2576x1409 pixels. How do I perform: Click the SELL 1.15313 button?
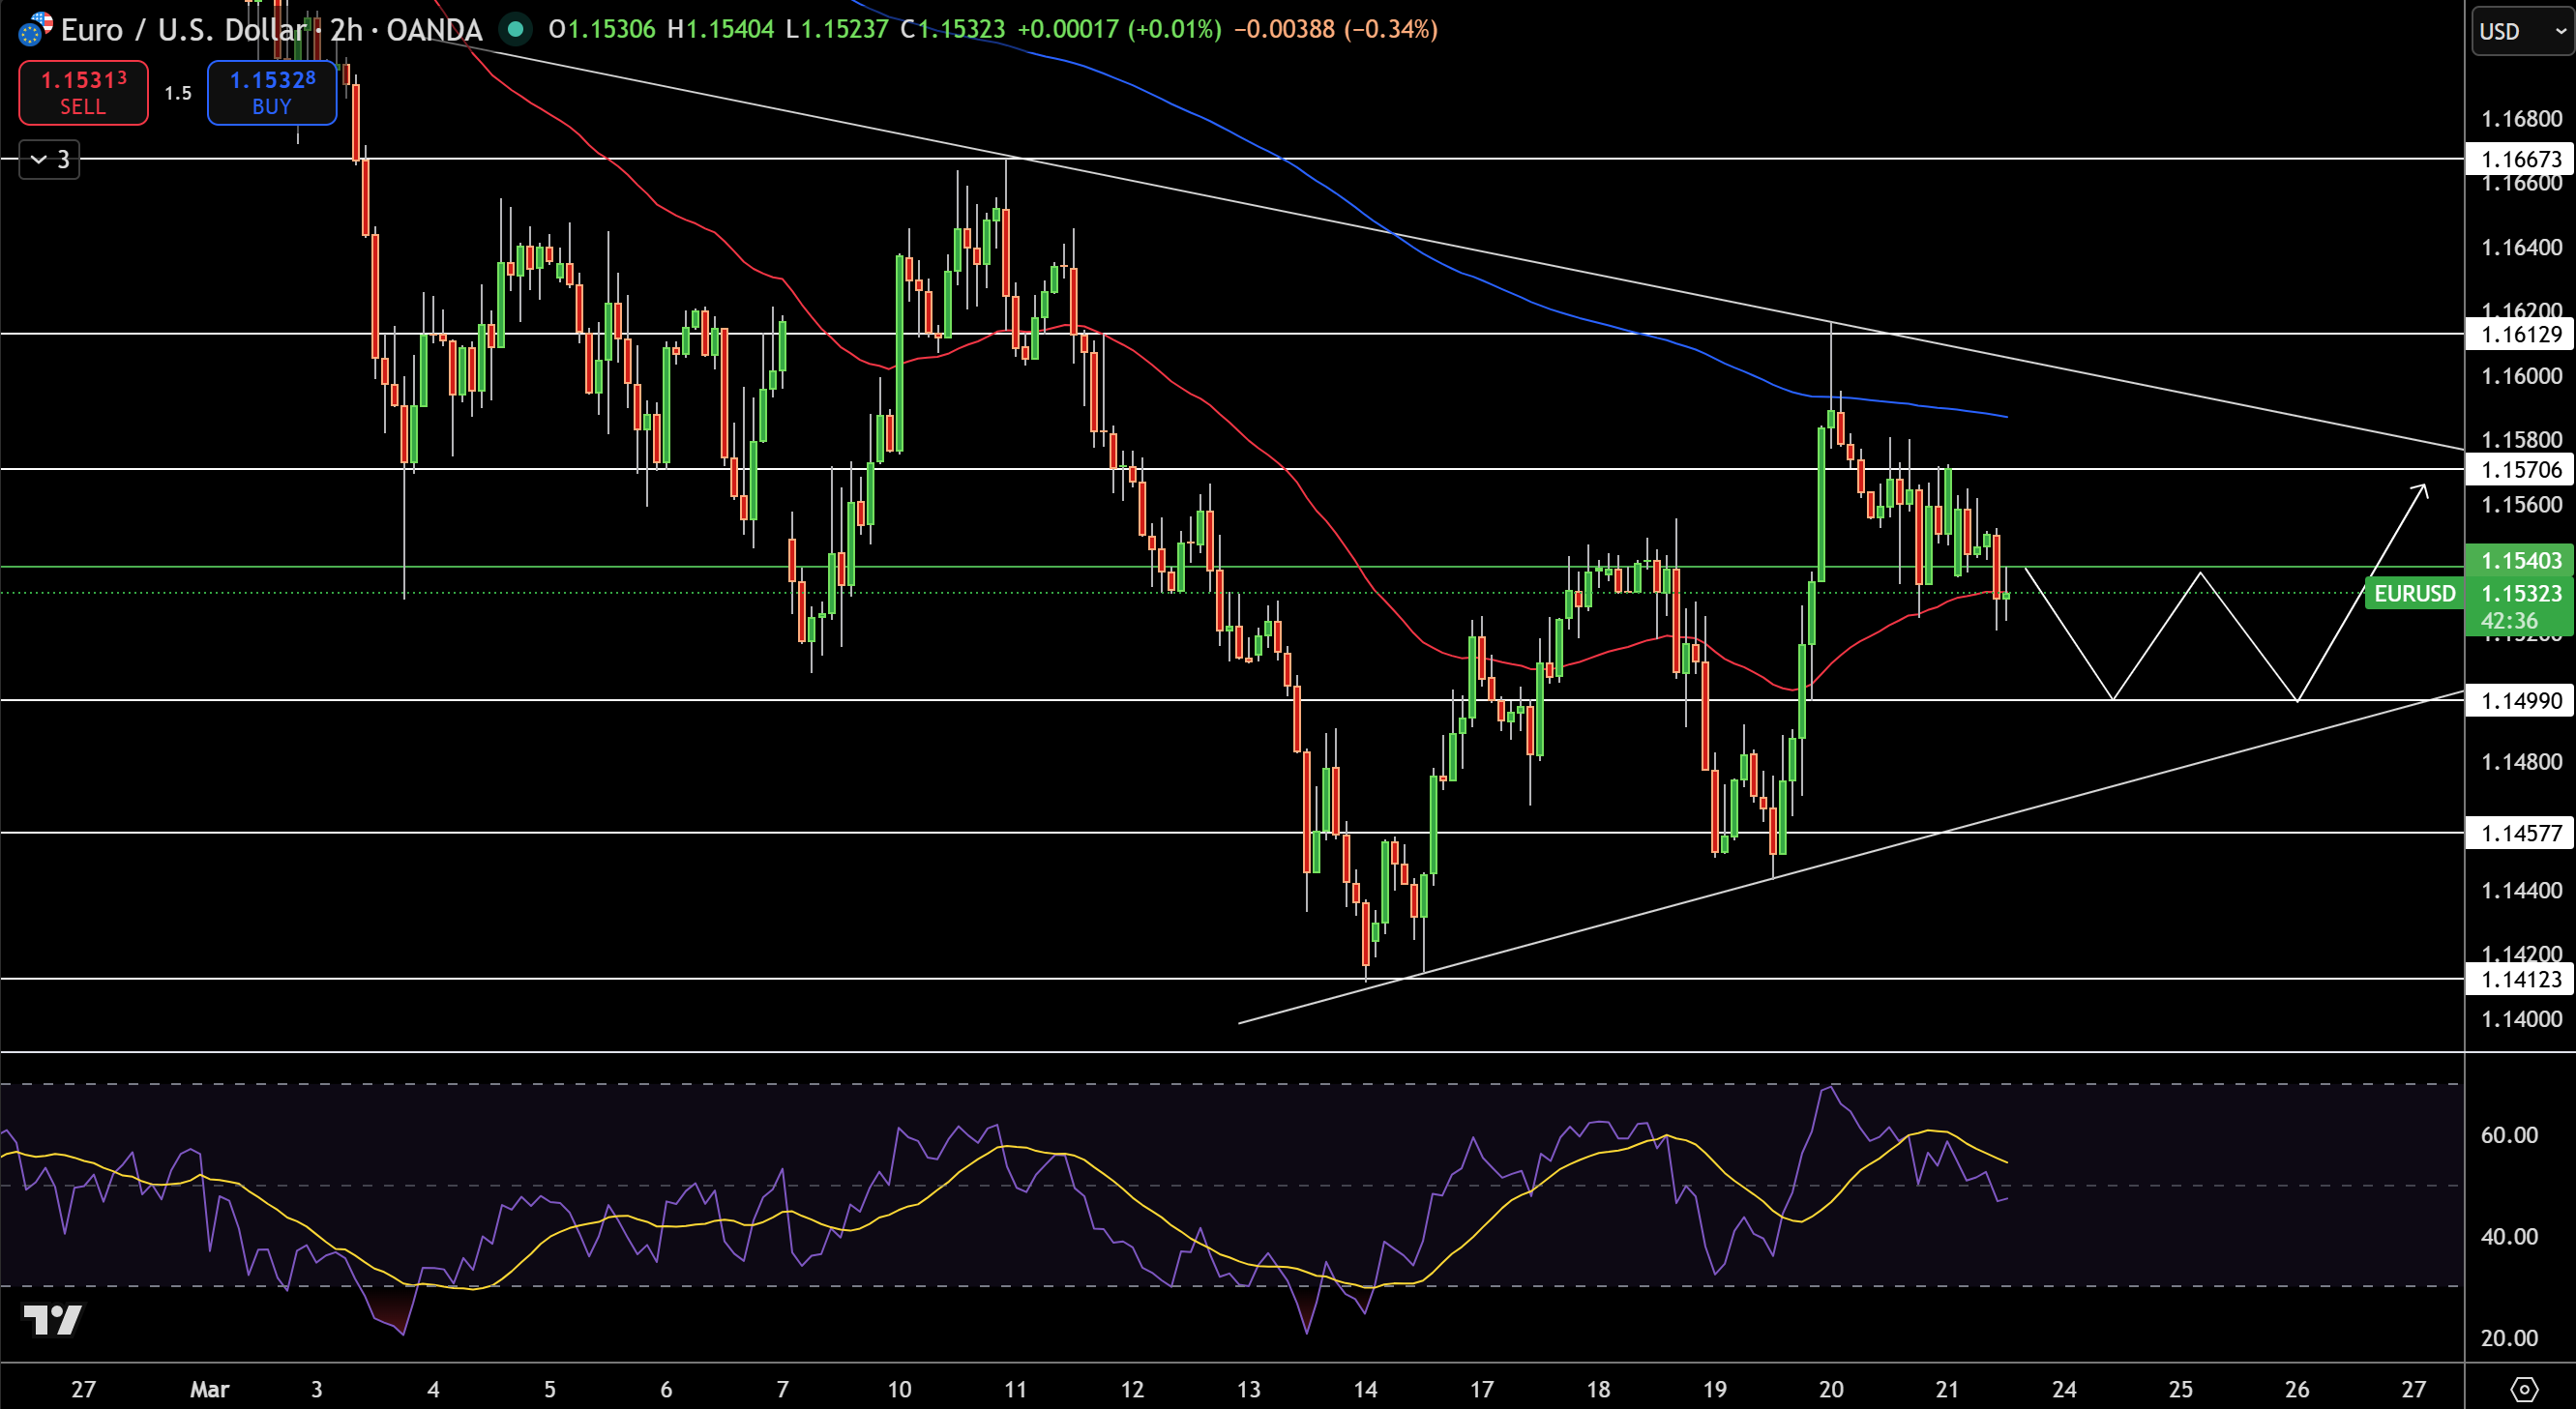click(x=83, y=92)
